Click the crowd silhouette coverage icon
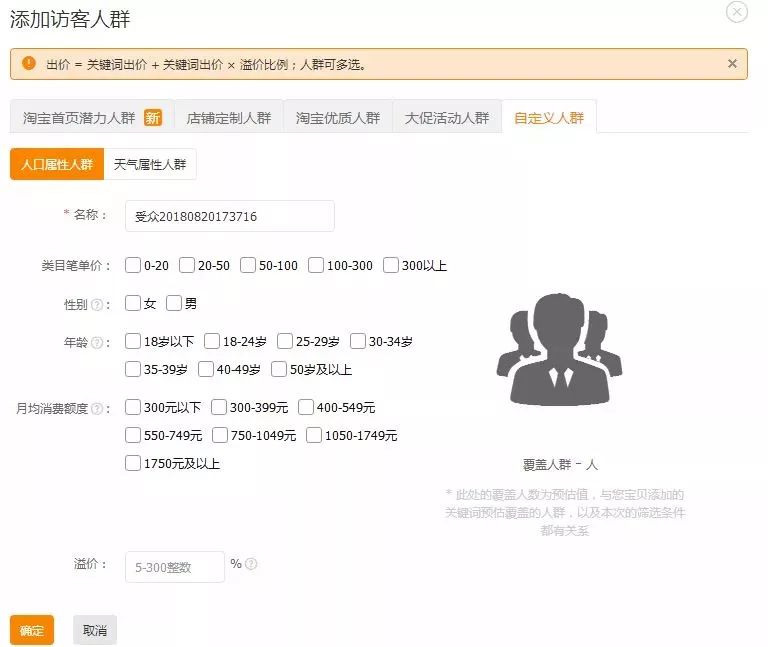Image resolution: width=768 pixels, height=647 pixels. coord(559,350)
